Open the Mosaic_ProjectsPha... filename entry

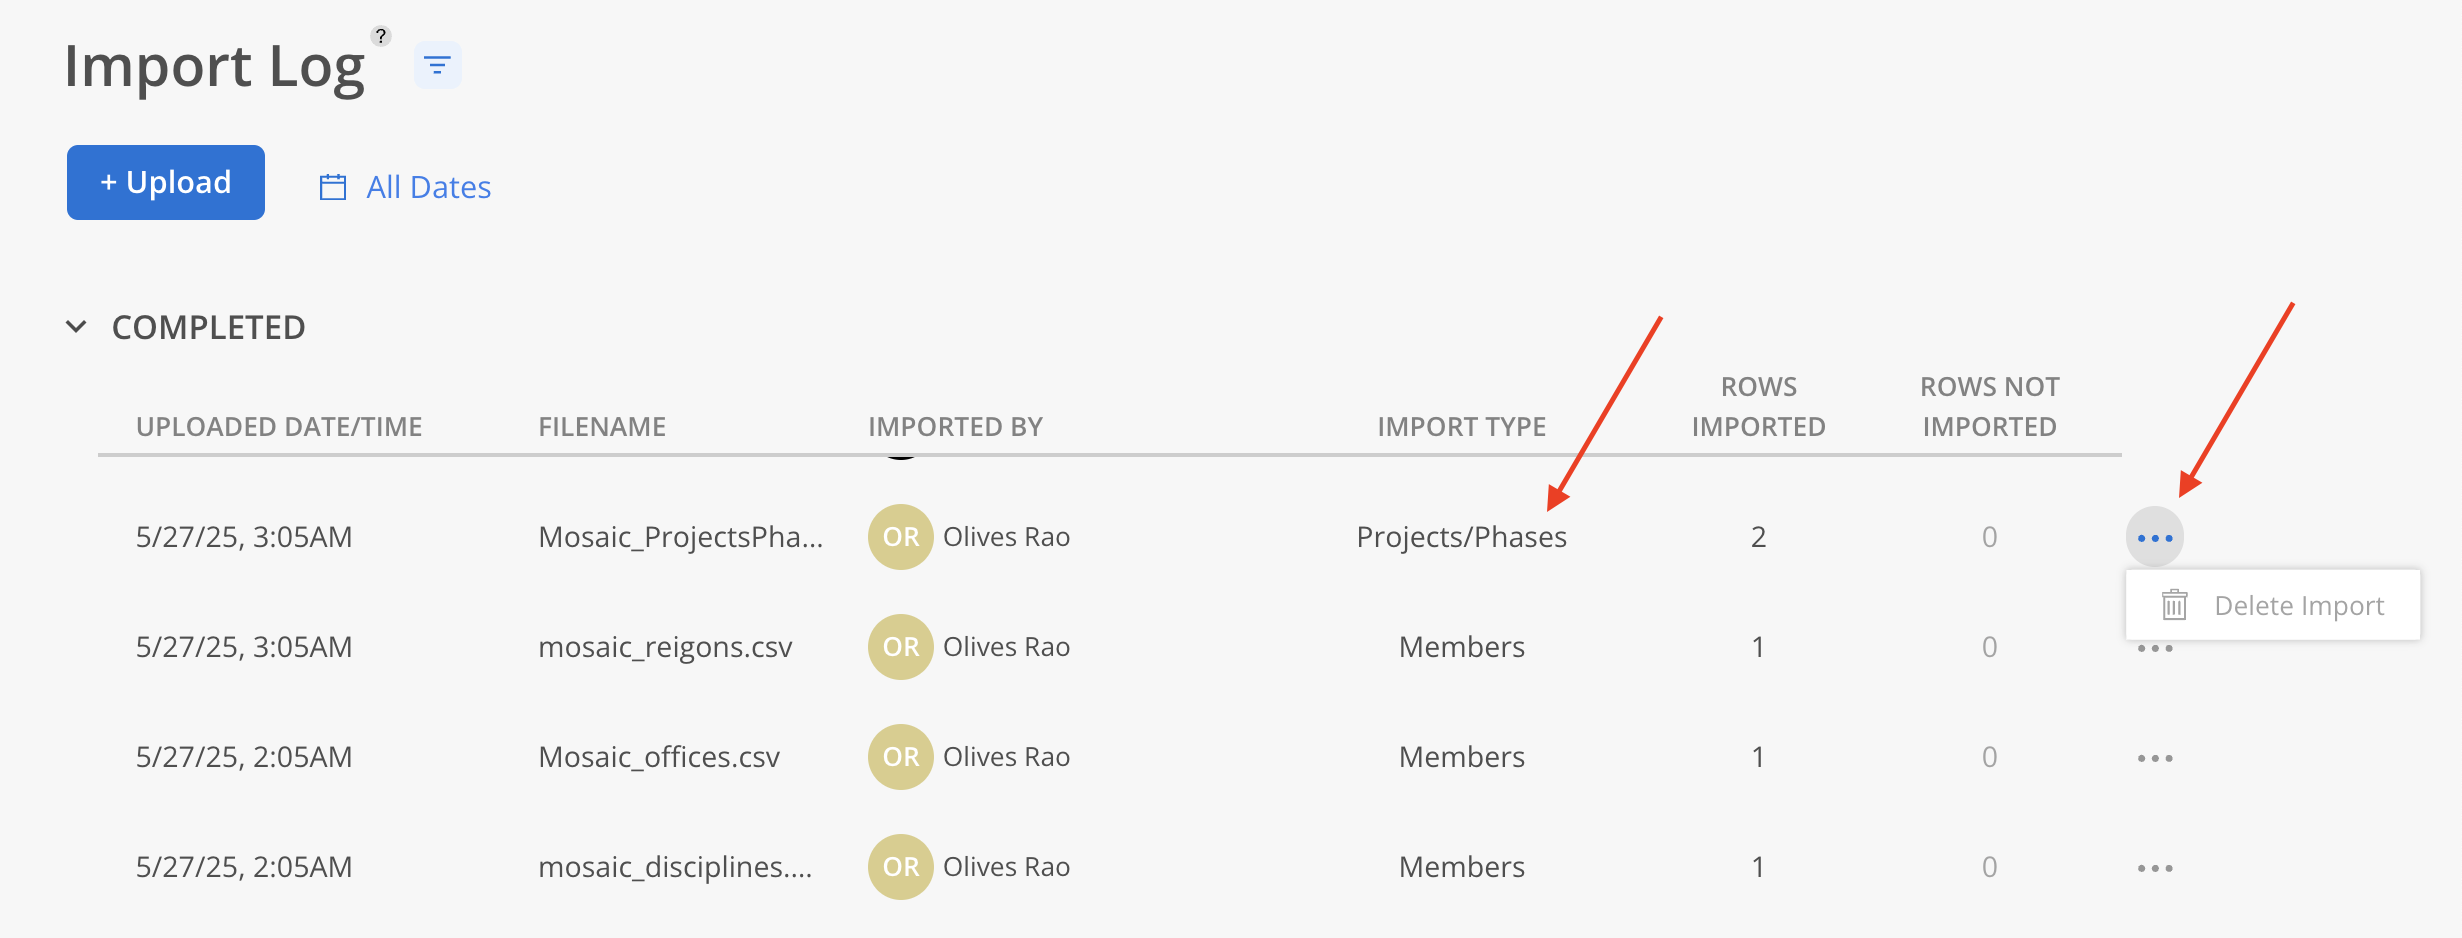[680, 537]
